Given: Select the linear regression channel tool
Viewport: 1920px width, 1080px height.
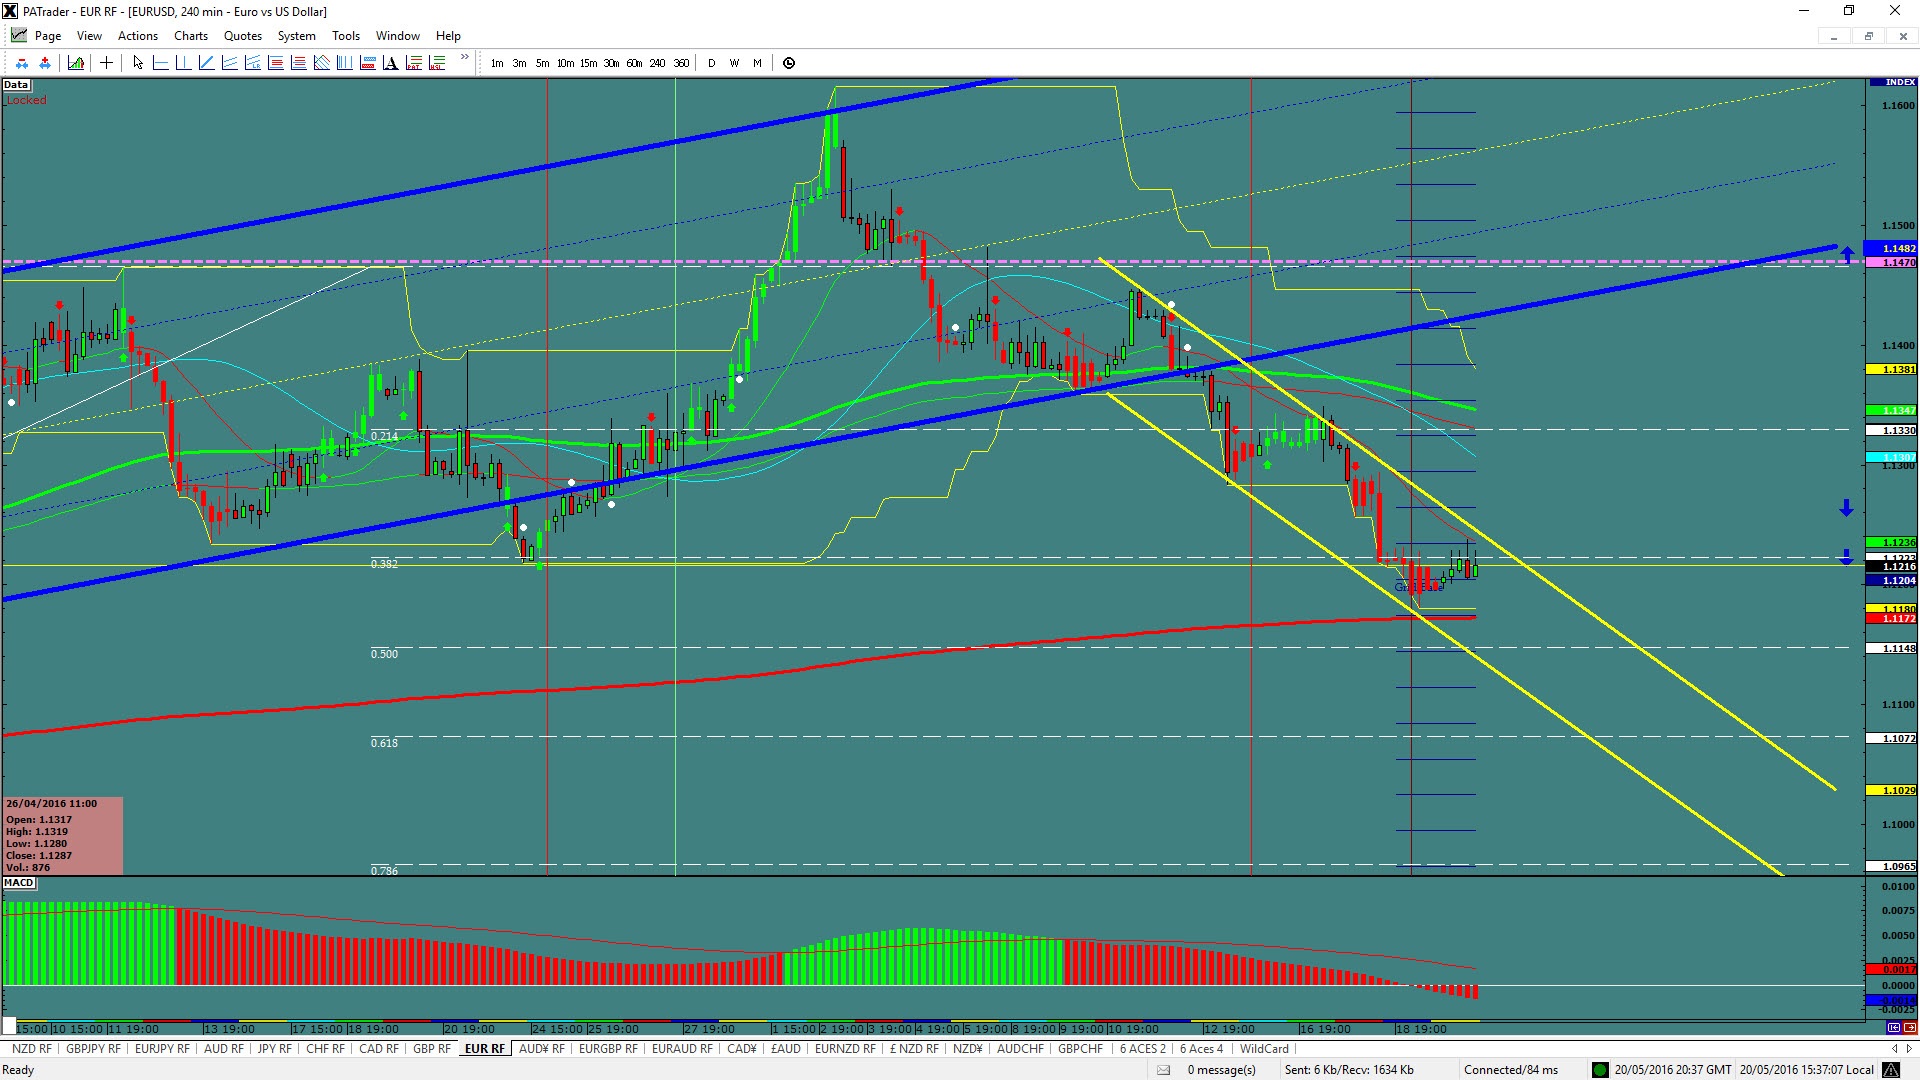Looking at the screenshot, I should click(x=252, y=63).
